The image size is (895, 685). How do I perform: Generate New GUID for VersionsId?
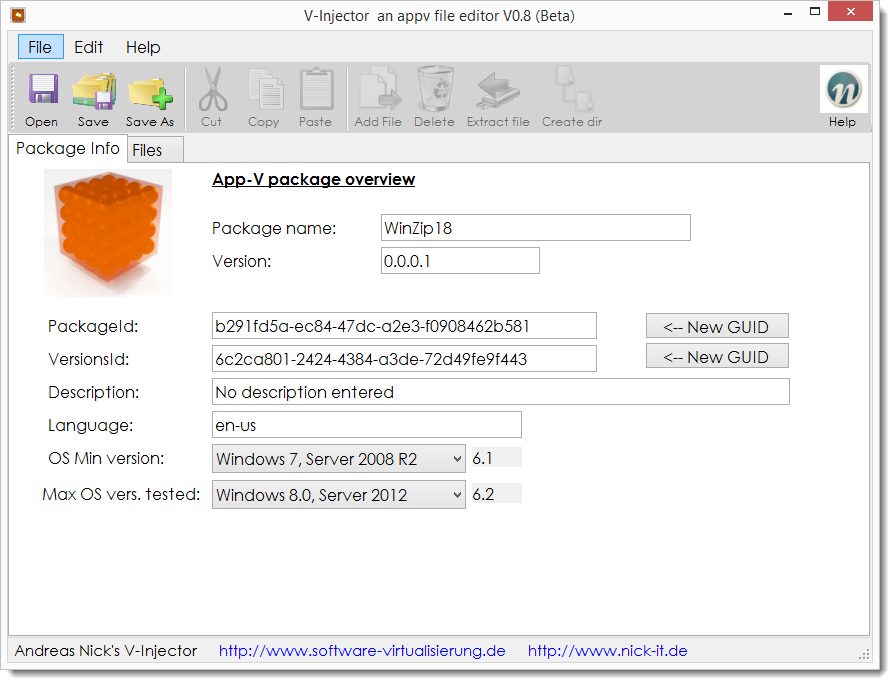pos(717,356)
